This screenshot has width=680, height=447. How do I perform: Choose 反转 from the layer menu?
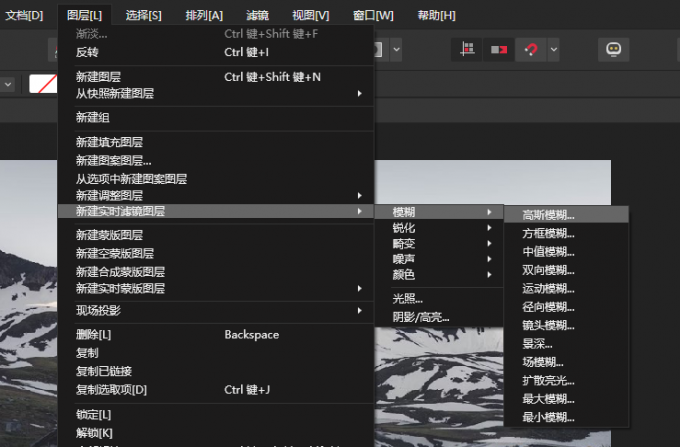(216, 52)
